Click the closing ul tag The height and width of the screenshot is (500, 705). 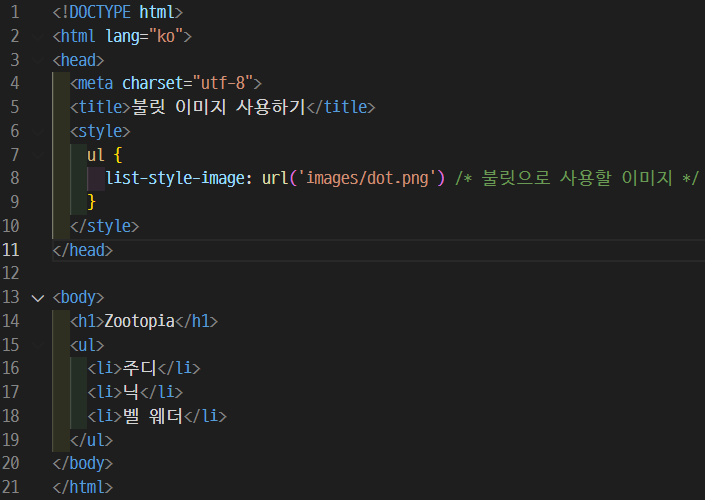(92, 440)
